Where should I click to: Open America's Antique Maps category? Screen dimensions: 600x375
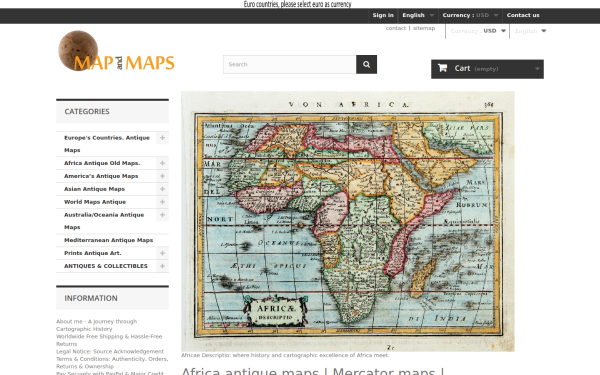(x=101, y=176)
